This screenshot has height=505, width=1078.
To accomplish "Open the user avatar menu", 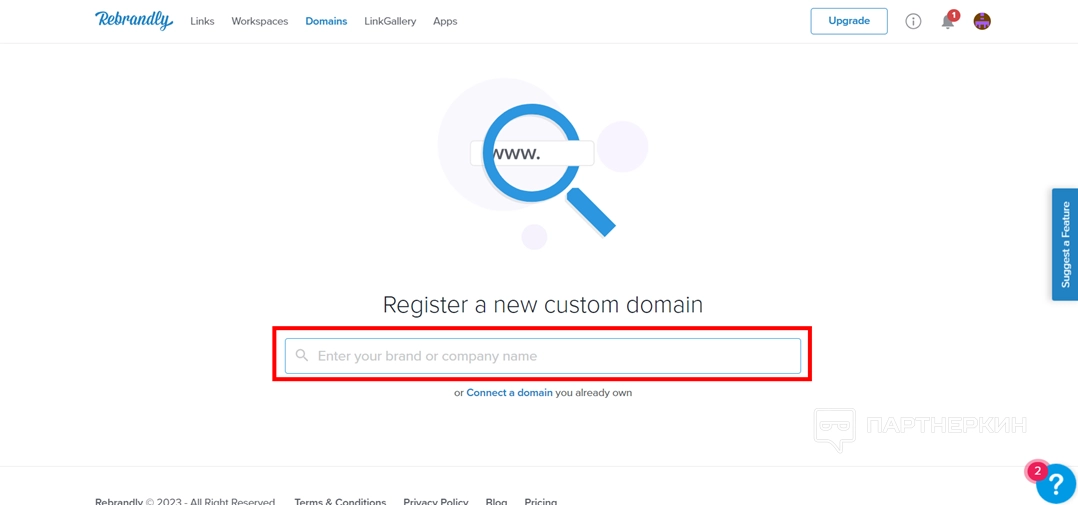I will coord(982,21).
